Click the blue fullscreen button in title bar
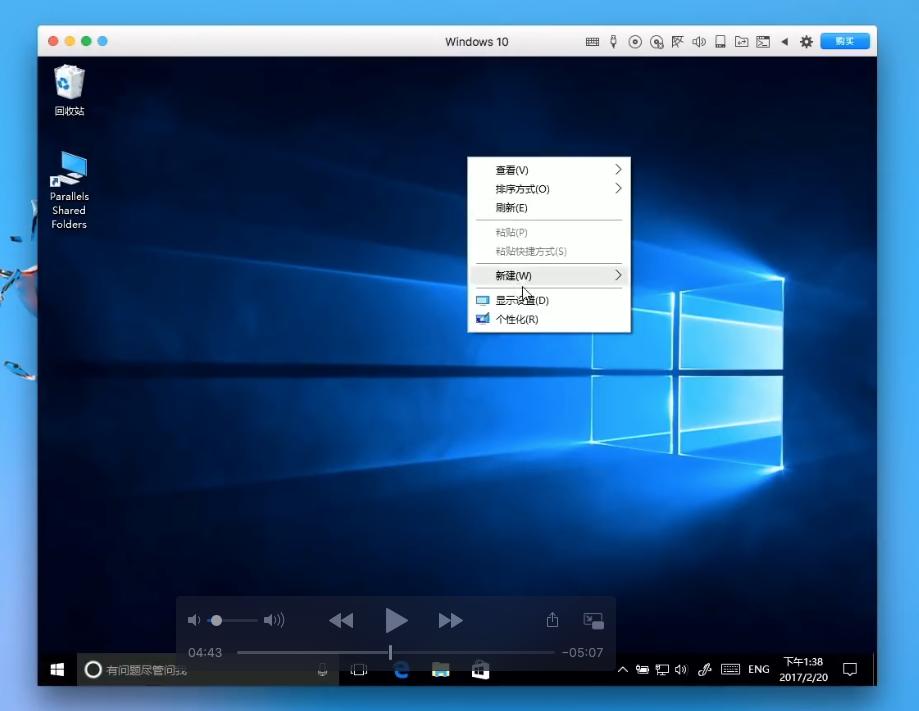 (103, 41)
